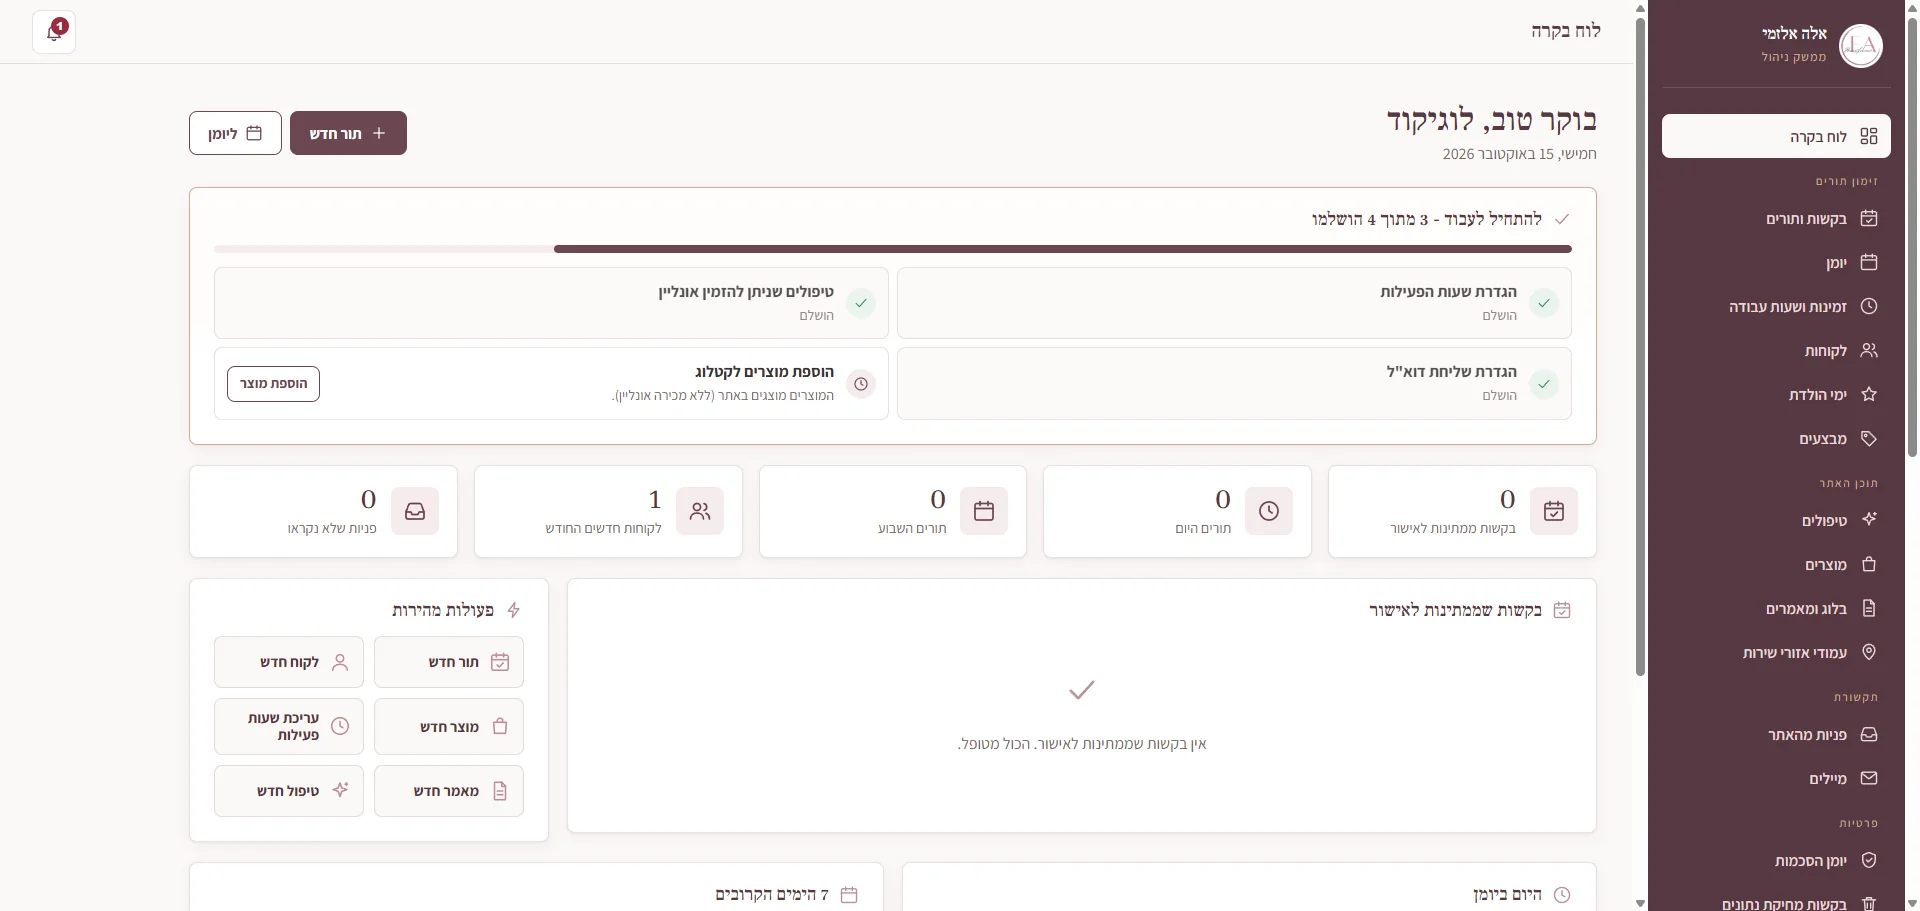Click מוצר חדש quick action
This screenshot has height=911, width=1920.
pyautogui.click(x=449, y=727)
